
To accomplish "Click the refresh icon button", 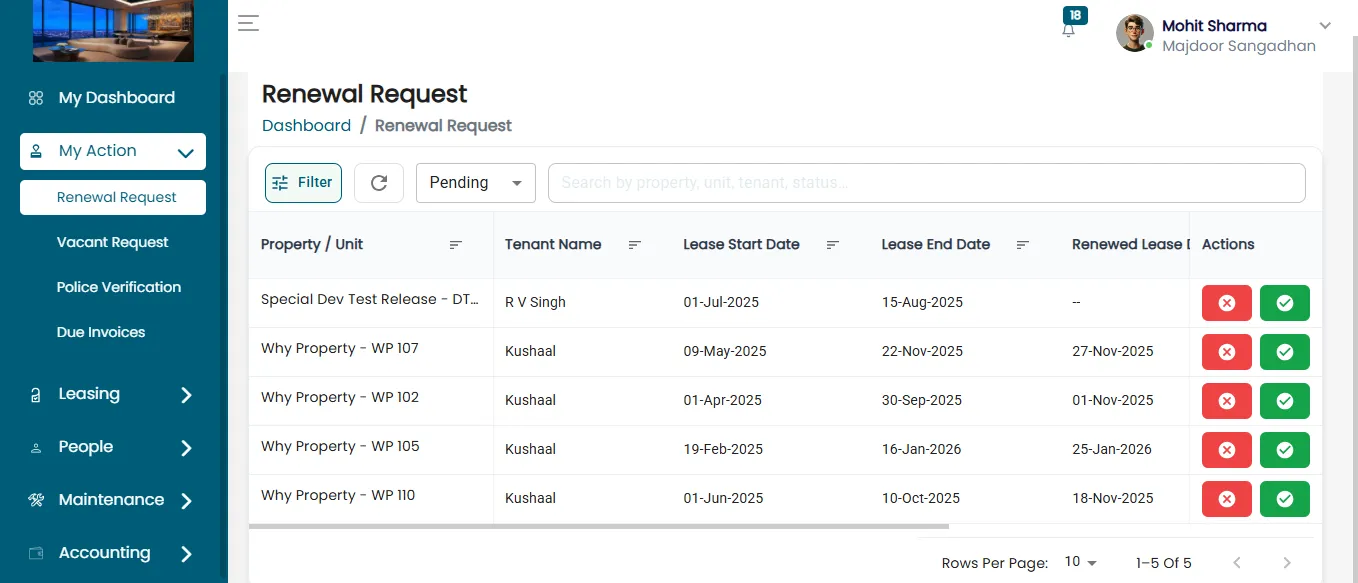I will pos(379,183).
